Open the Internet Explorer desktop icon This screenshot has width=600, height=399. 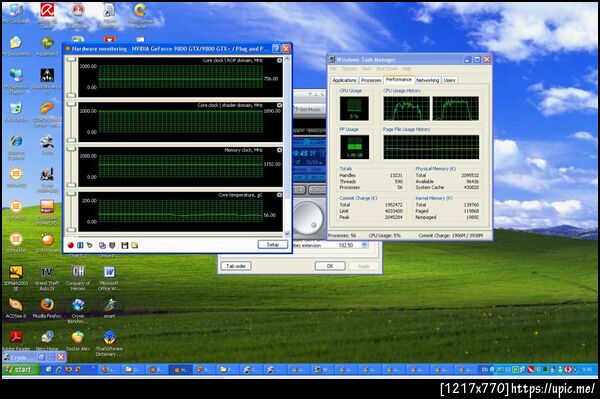pyautogui.click(x=16, y=147)
